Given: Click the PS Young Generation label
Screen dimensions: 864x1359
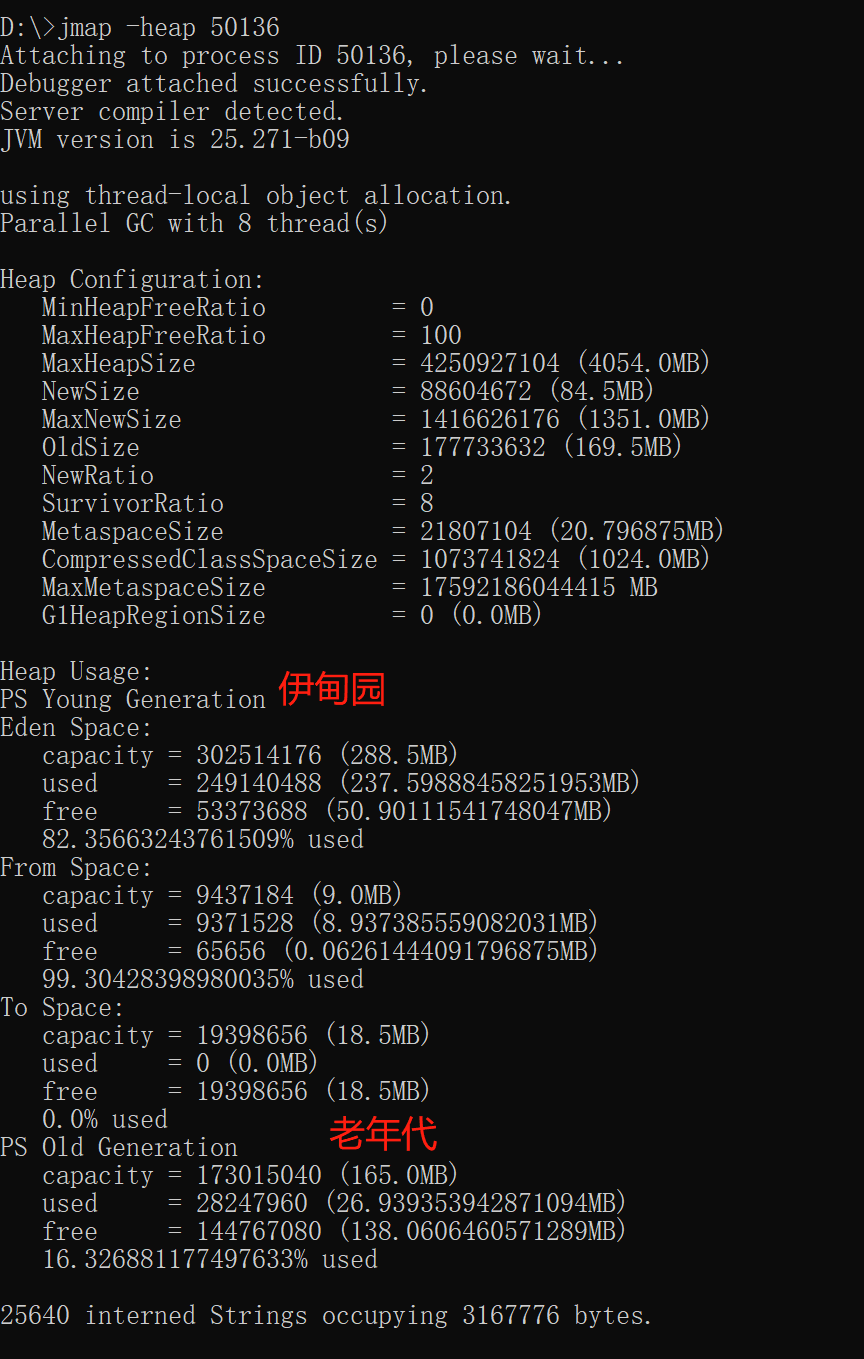Looking at the screenshot, I should [x=133, y=699].
